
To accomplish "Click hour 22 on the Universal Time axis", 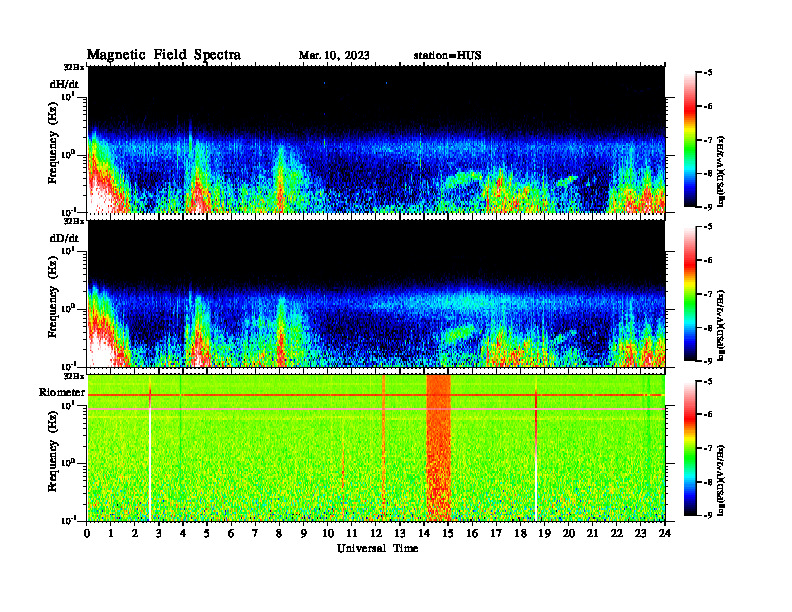I will coord(617,534).
